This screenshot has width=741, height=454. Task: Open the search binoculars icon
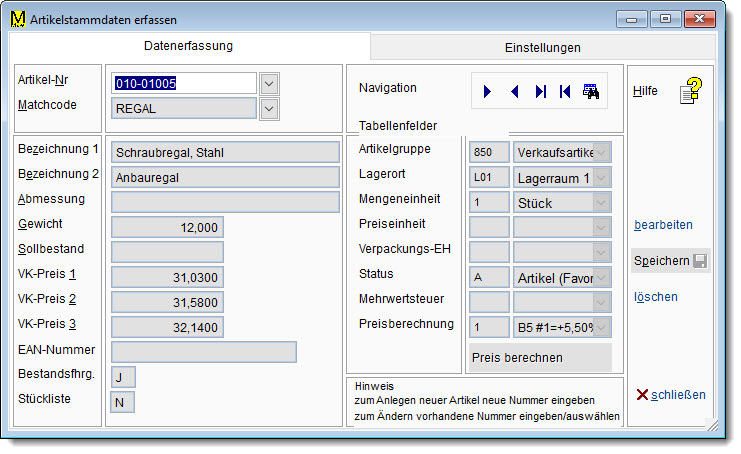click(x=591, y=92)
